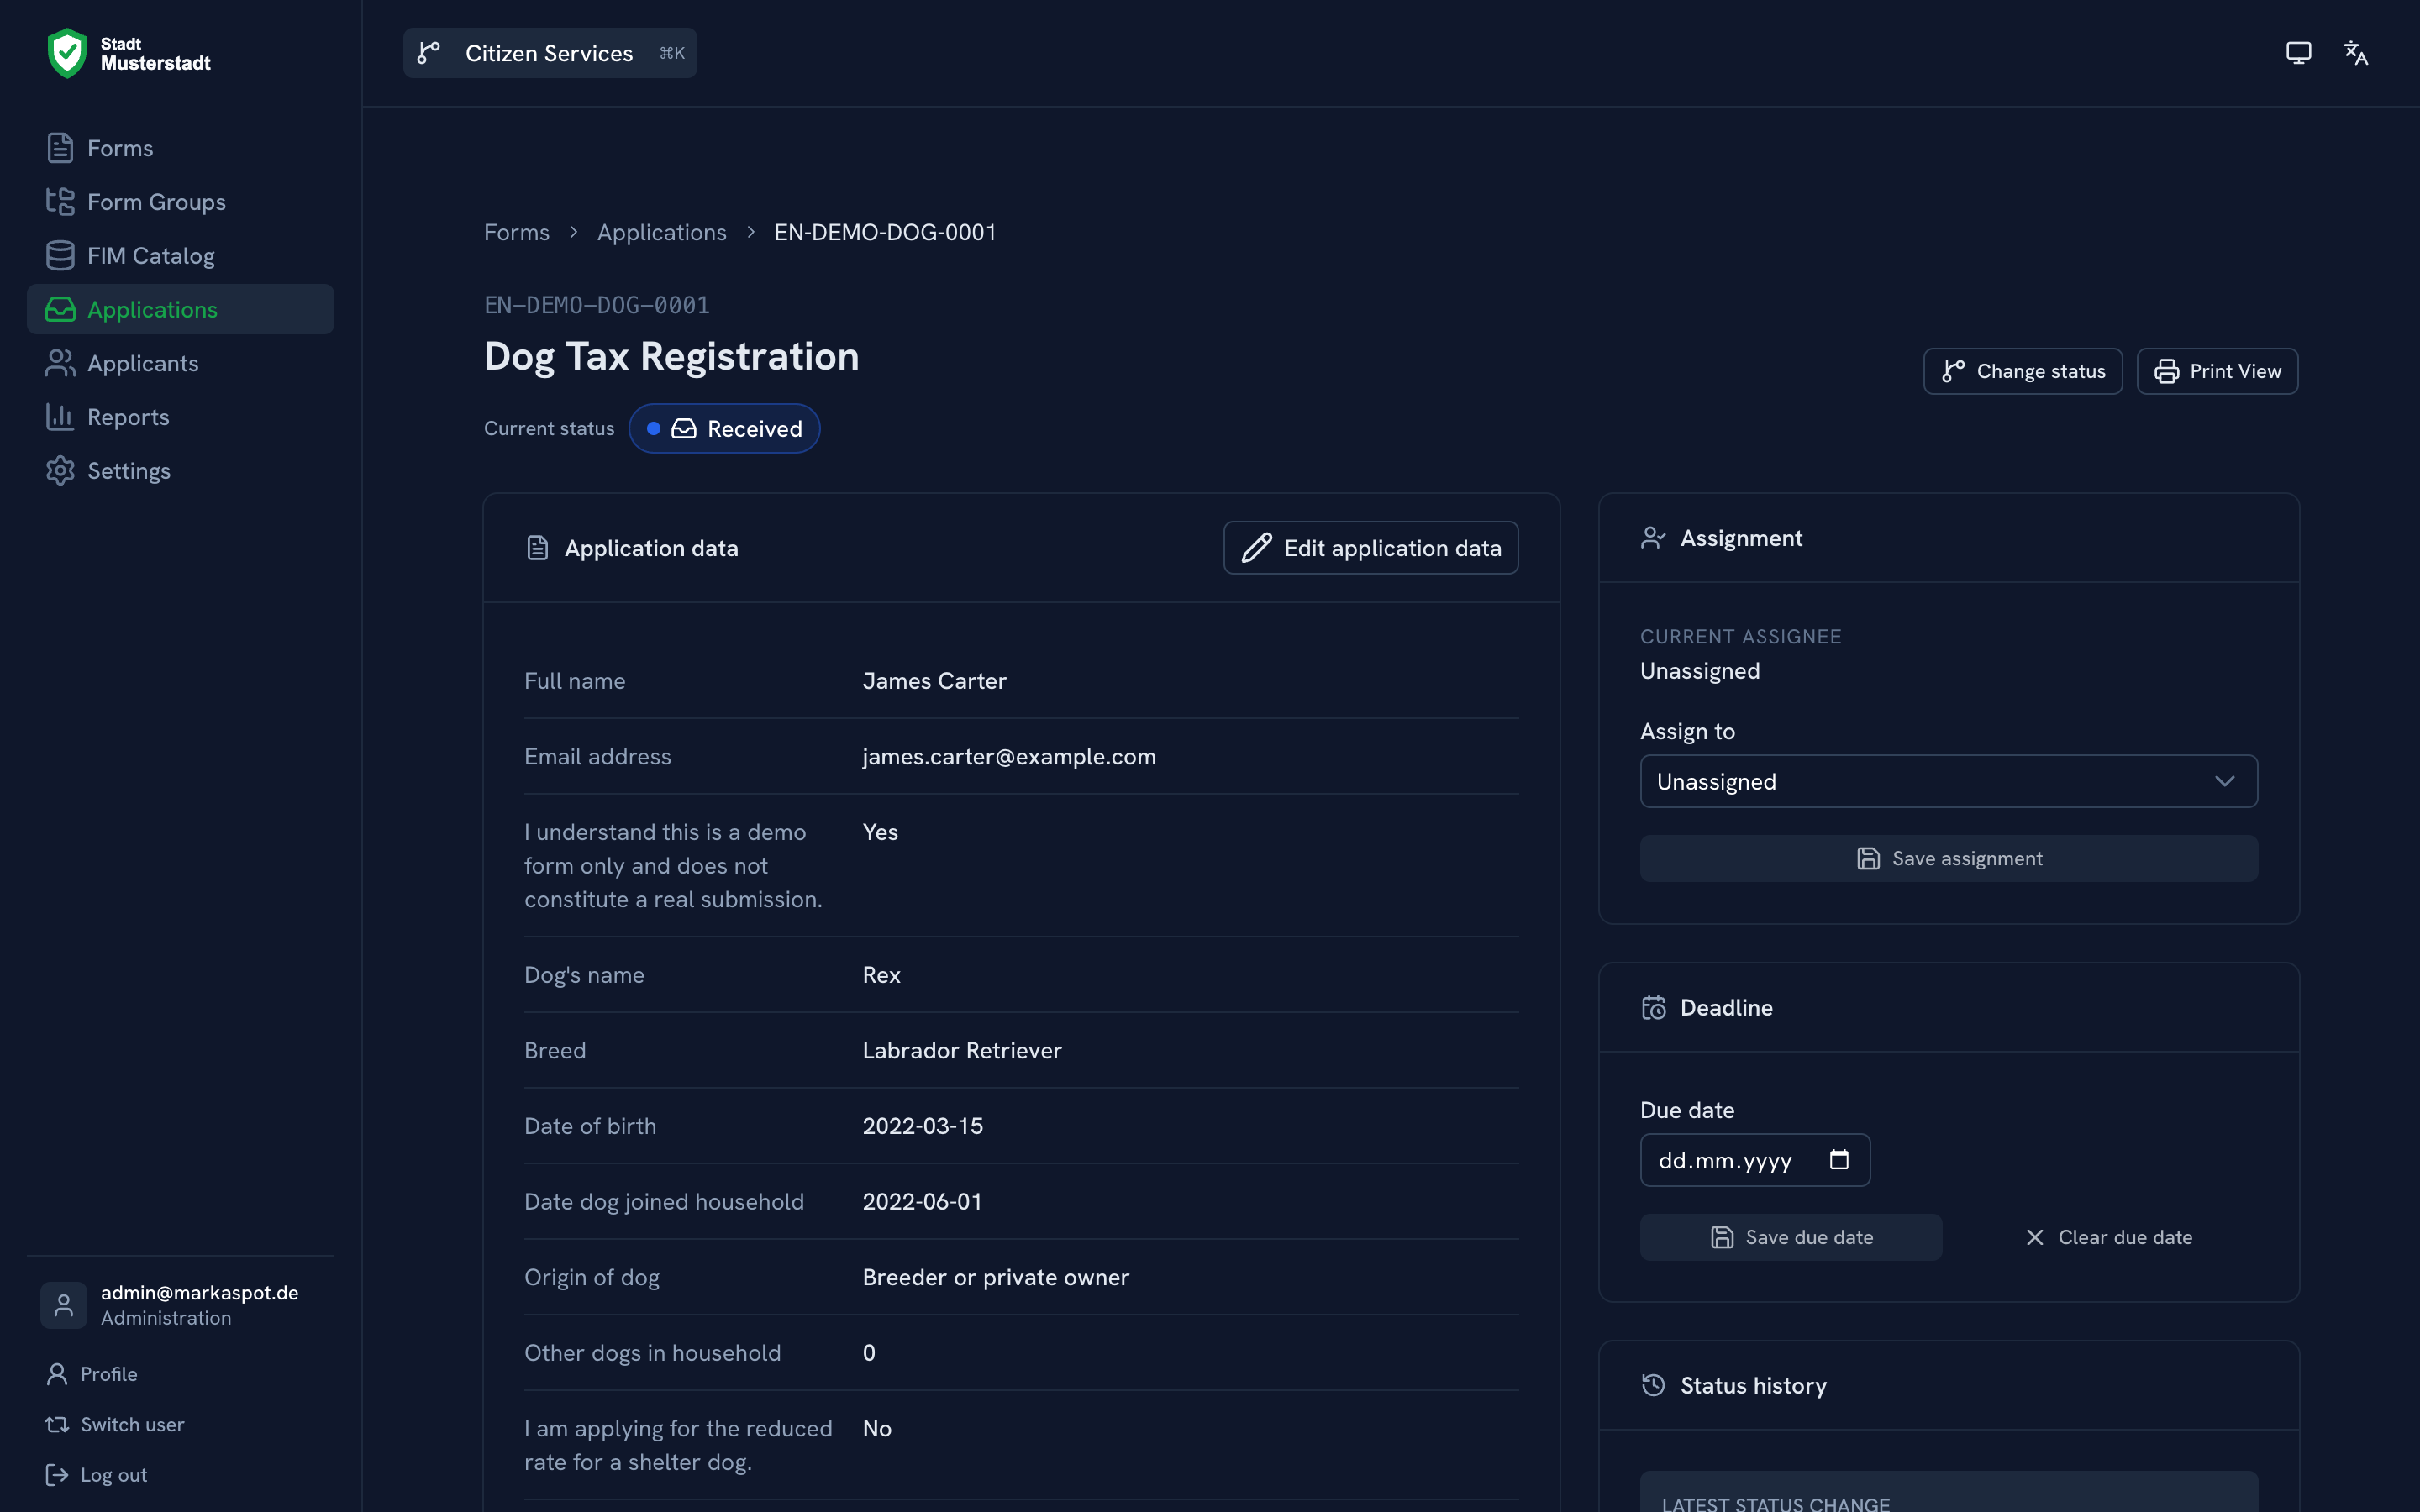Click the Settings gear icon
2420x1512 pixels.
[60, 471]
